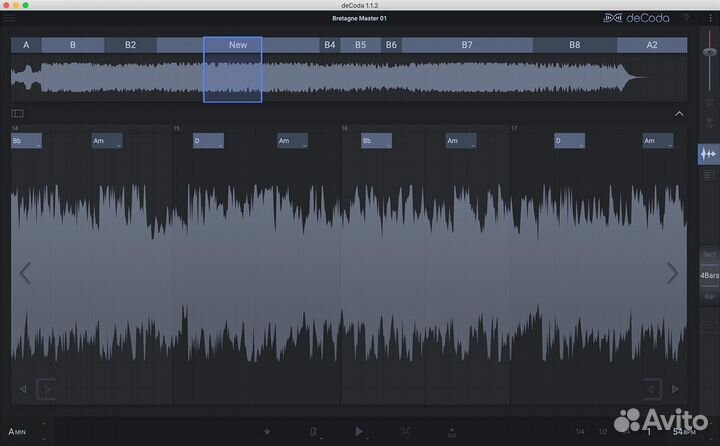Click the loop start marker icon at bottom left
720x446 pixels.
tap(46, 388)
